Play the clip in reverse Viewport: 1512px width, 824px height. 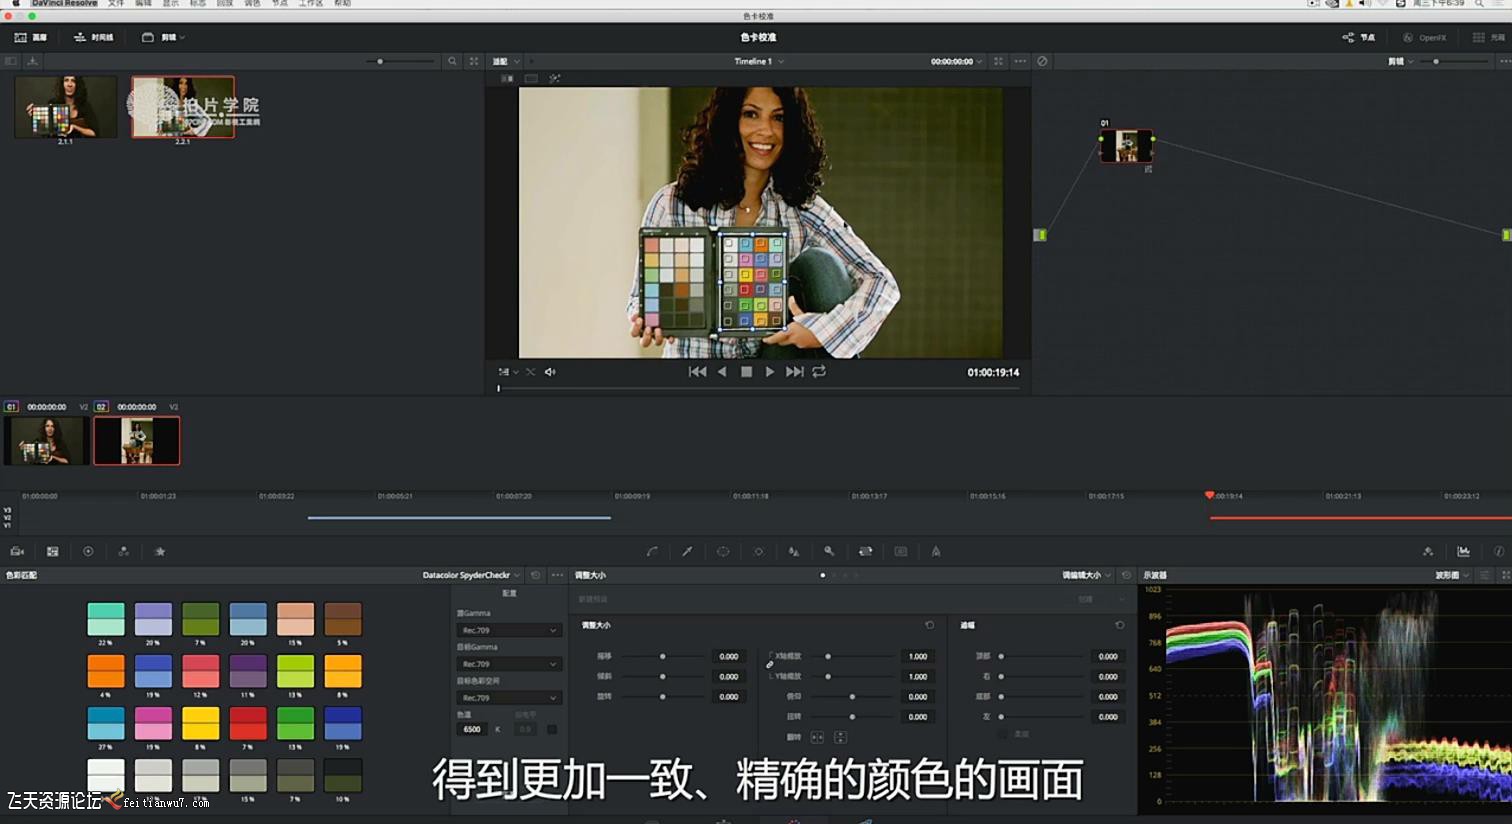point(722,371)
